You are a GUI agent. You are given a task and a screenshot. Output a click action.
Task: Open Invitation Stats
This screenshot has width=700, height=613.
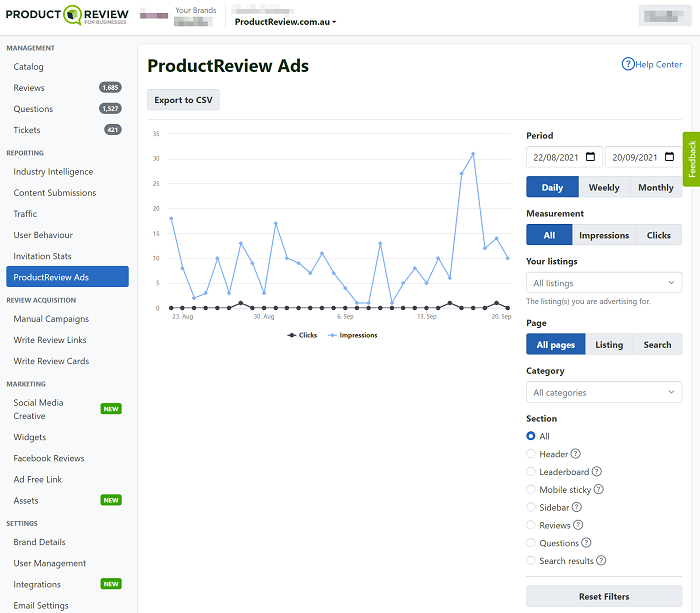(67, 256)
